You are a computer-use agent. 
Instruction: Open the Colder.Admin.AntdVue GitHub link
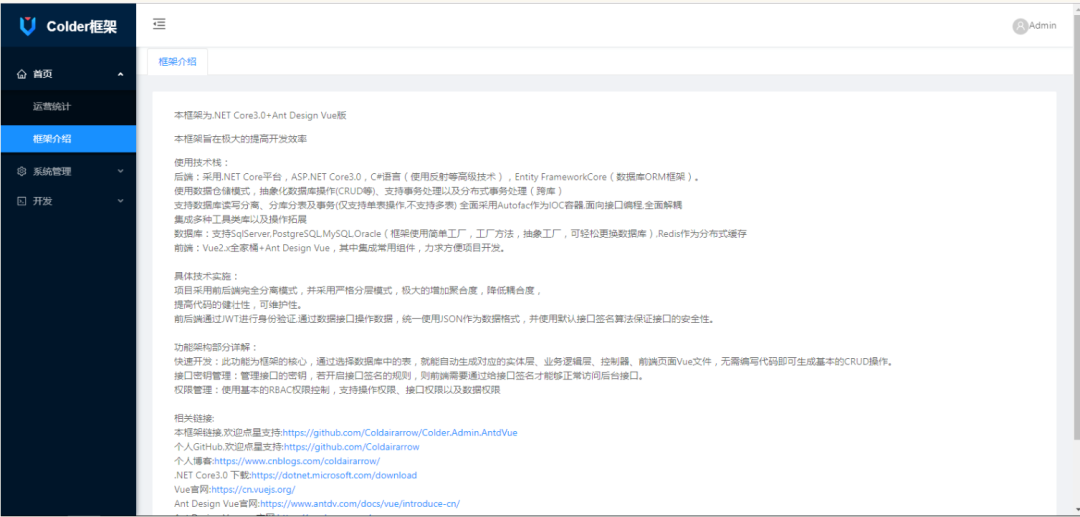pos(400,433)
